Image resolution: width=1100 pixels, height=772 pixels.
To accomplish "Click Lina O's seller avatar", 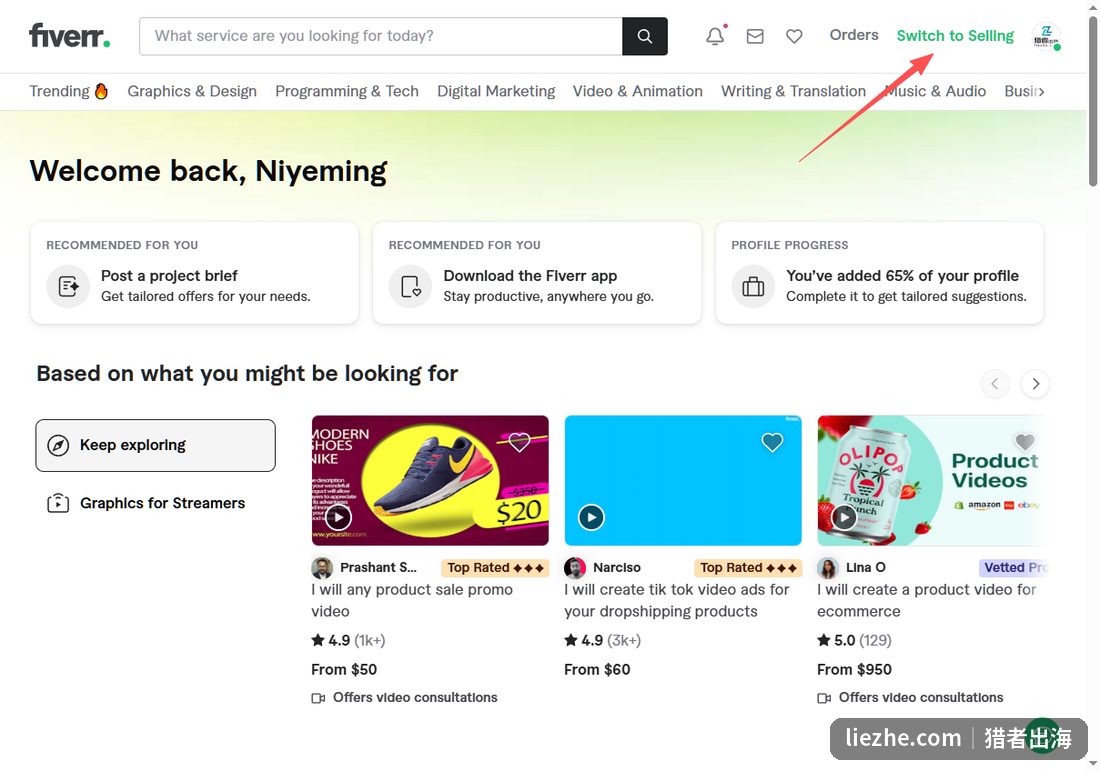I will 828,568.
